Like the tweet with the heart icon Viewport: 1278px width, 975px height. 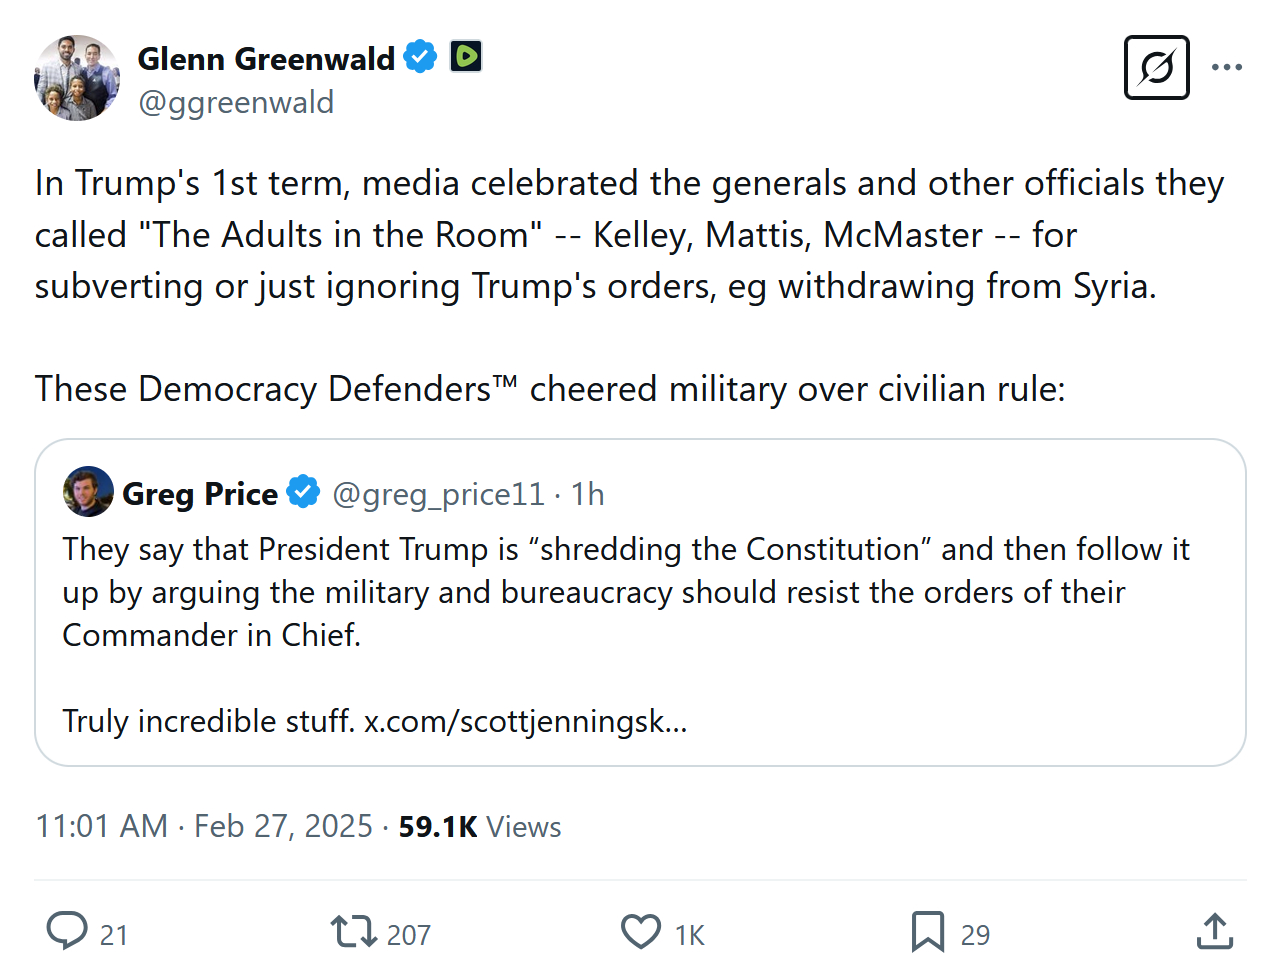point(641,931)
